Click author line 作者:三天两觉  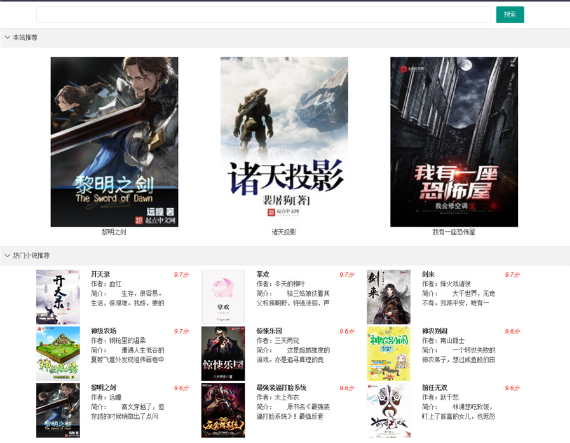[x=278, y=341]
